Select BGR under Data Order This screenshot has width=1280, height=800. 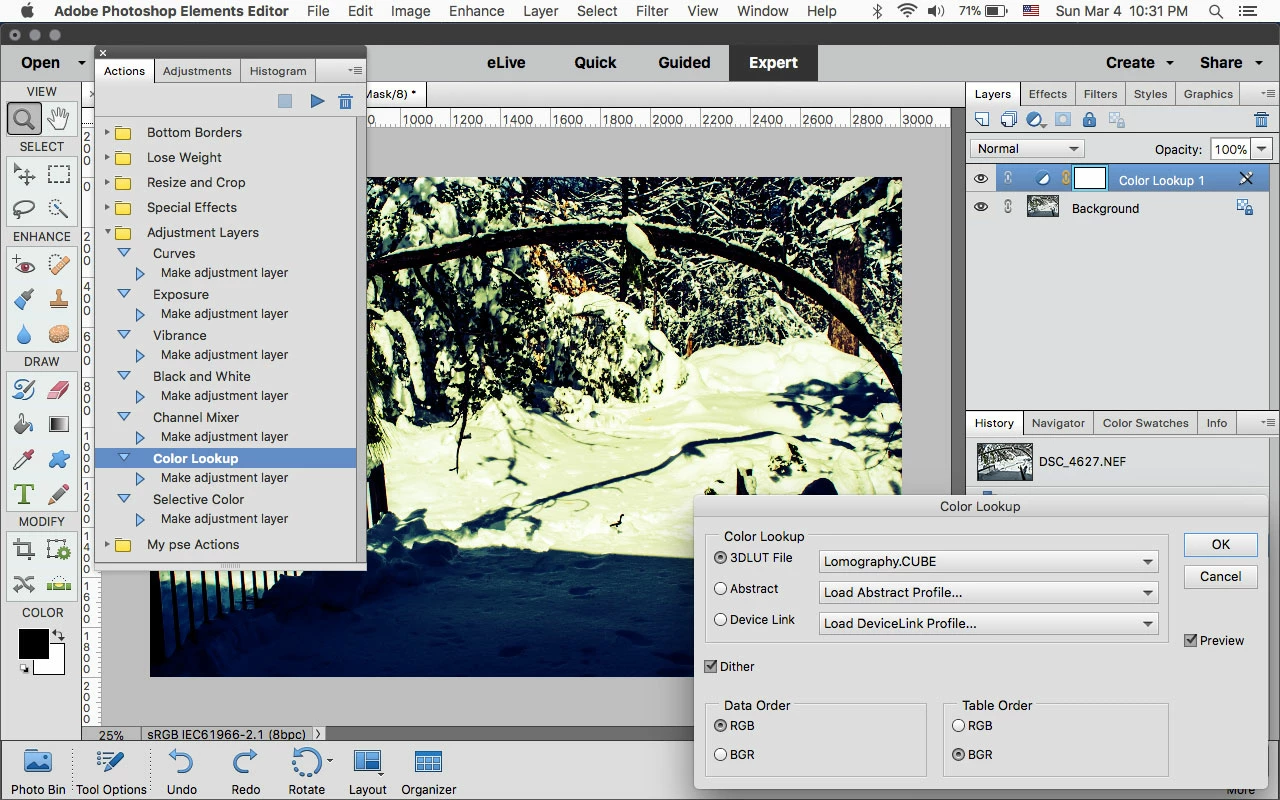(720, 755)
